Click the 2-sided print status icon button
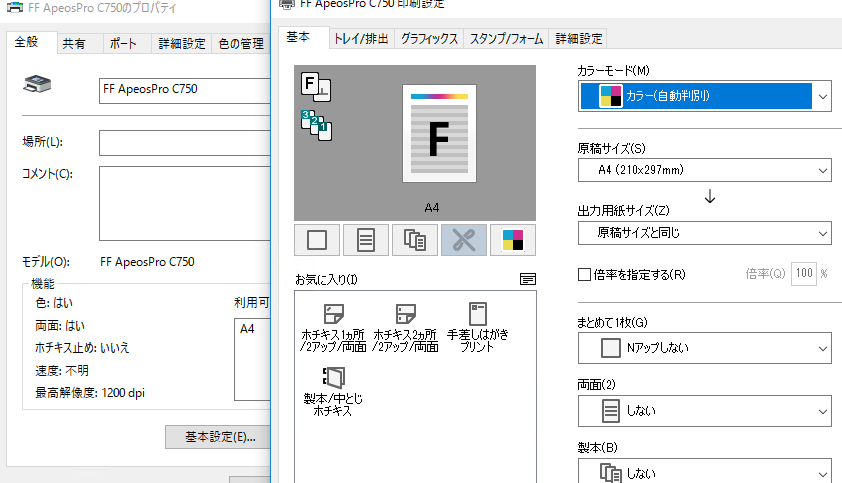Screen dimensions: 842x483 pos(366,240)
